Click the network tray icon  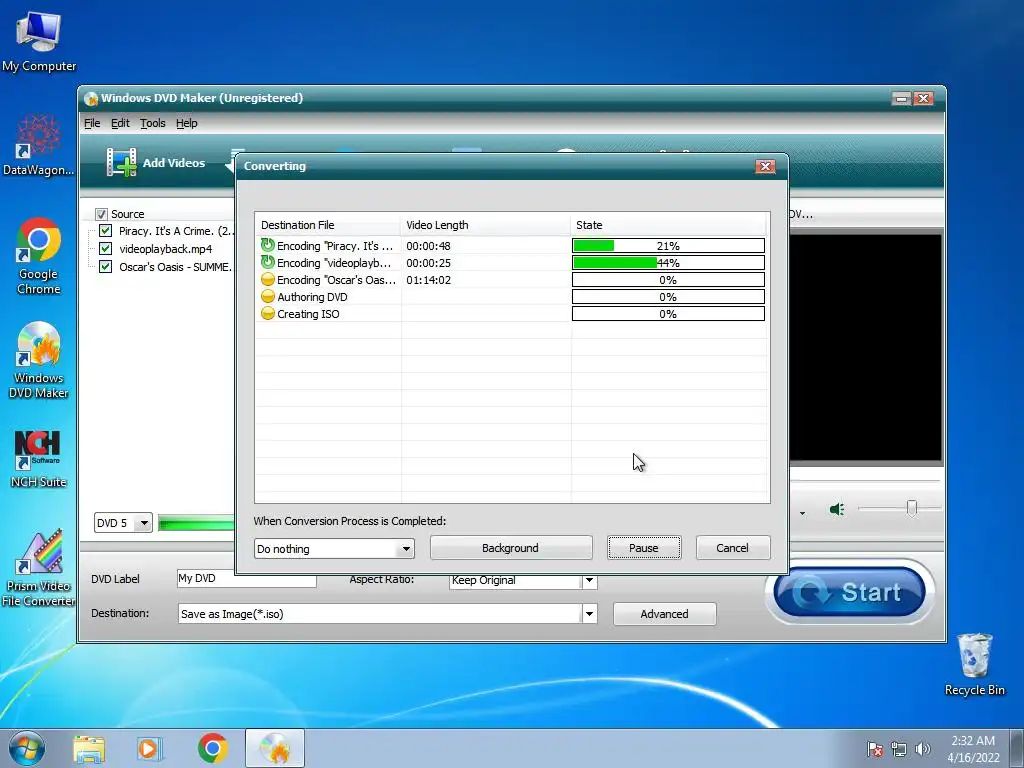(x=899, y=749)
